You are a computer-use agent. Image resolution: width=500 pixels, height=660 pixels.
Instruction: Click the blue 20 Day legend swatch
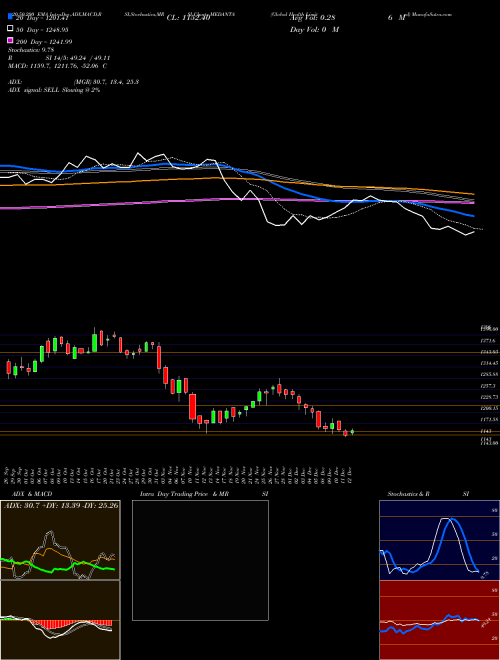pos(10,17)
